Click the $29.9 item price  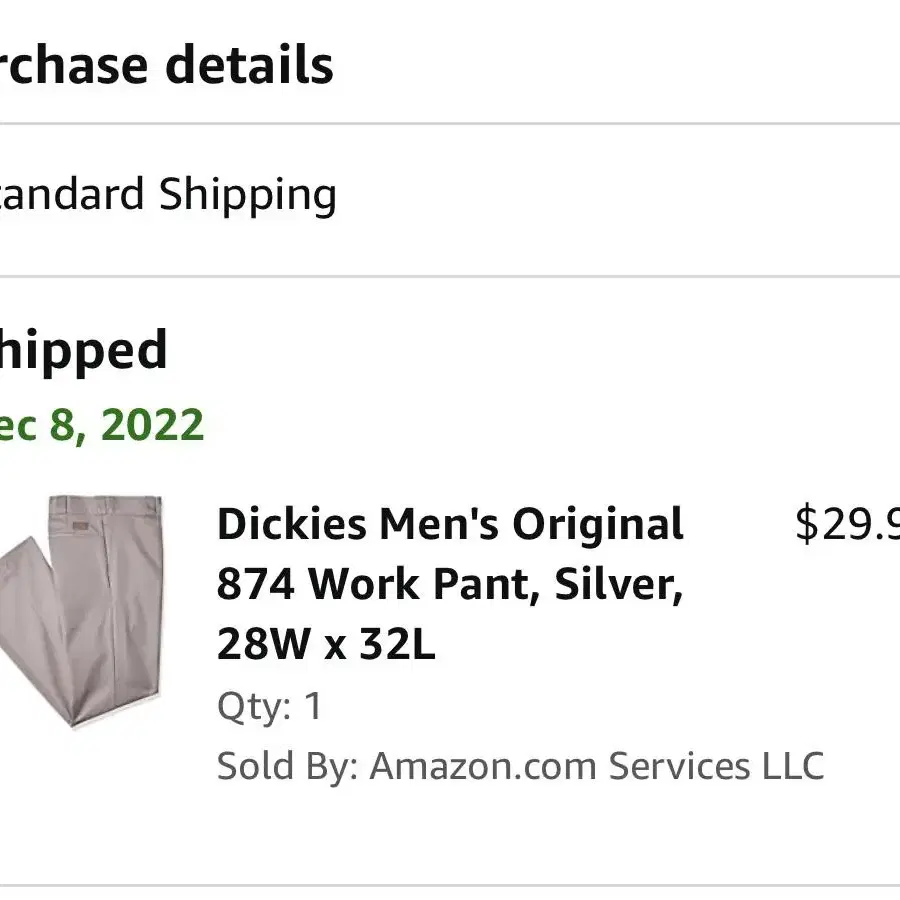[x=847, y=523]
